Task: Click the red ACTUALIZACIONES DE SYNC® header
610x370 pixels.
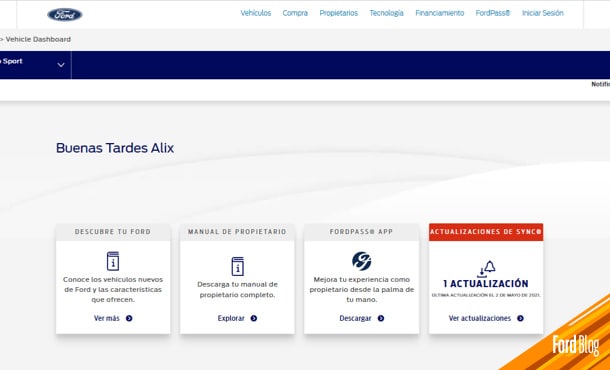Action: tap(486, 232)
